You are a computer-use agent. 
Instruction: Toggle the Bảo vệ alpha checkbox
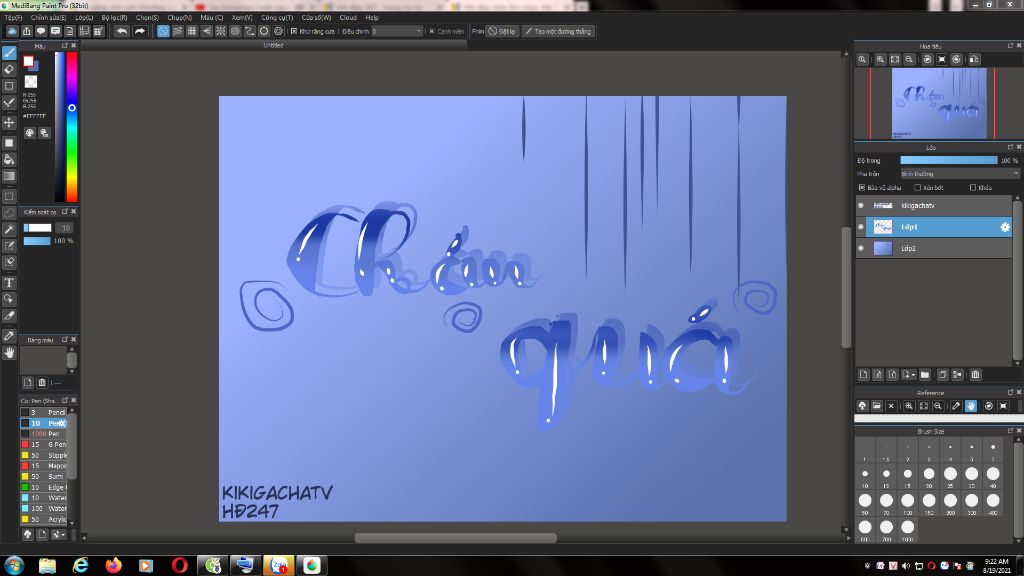pos(862,187)
